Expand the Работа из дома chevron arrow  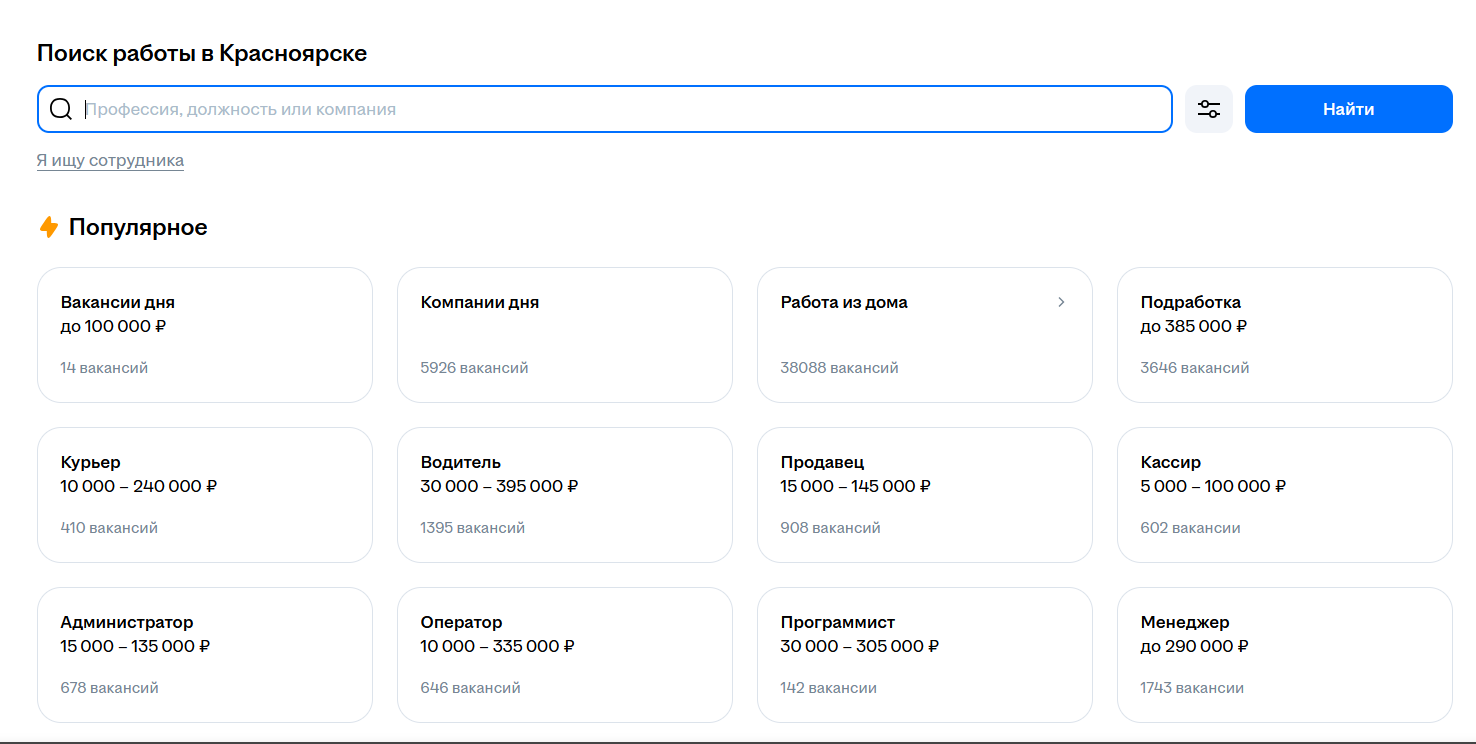pyautogui.click(x=1061, y=302)
